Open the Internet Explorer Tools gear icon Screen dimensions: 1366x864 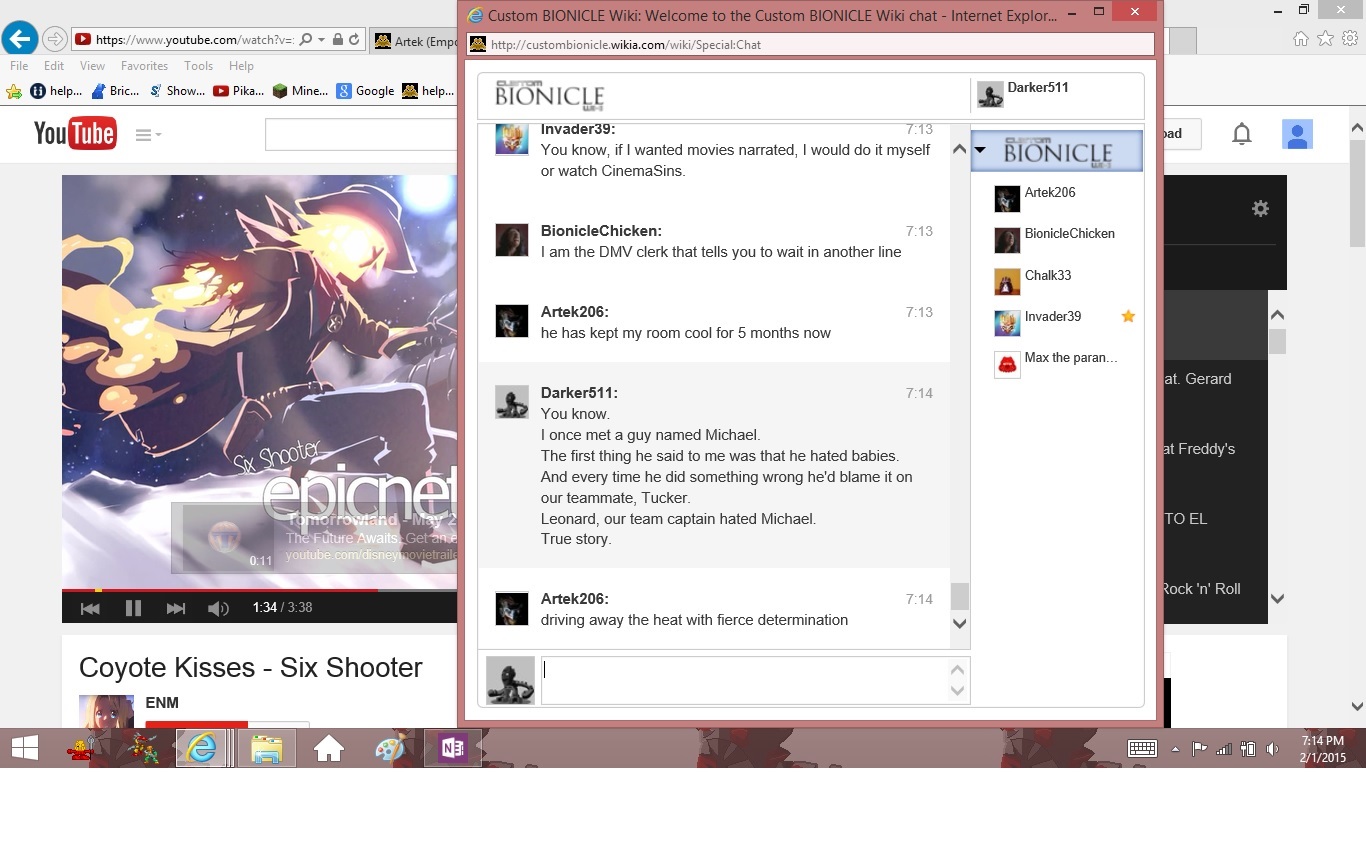click(1350, 39)
